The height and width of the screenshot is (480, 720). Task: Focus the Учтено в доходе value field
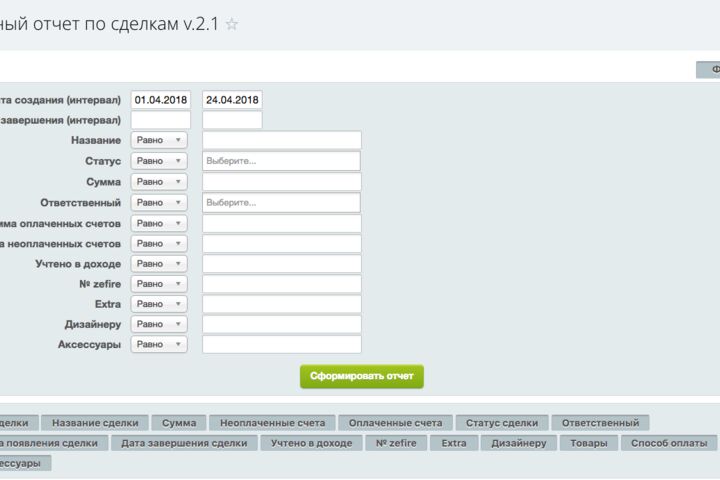tap(281, 264)
